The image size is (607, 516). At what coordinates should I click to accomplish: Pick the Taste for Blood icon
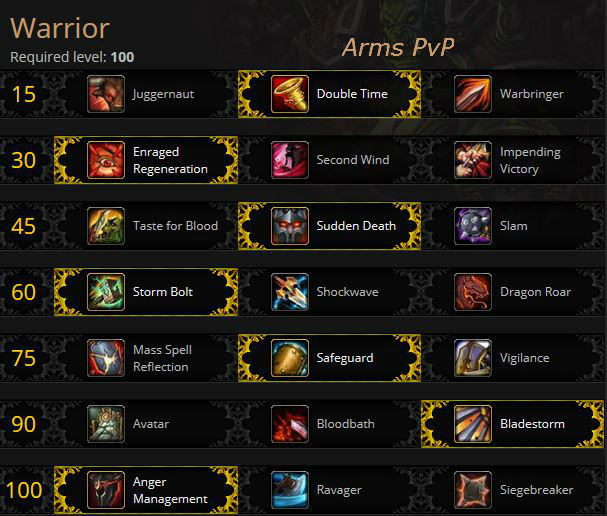tap(106, 226)
